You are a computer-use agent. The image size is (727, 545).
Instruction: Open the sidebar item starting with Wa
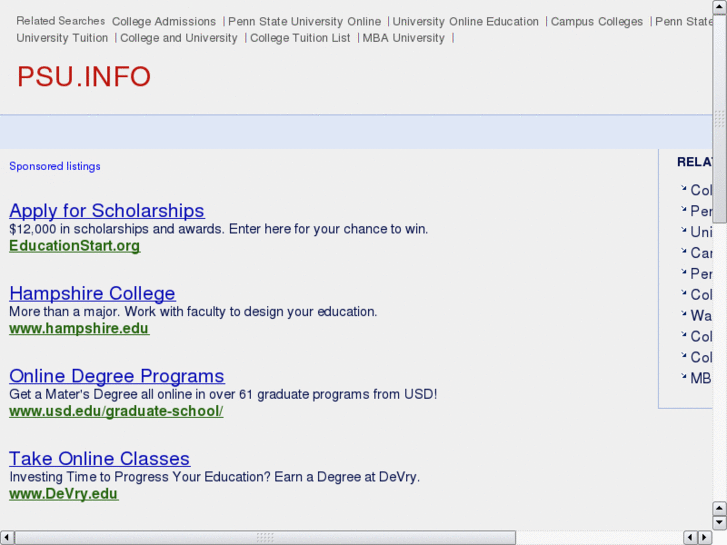[x=701, y=315]
